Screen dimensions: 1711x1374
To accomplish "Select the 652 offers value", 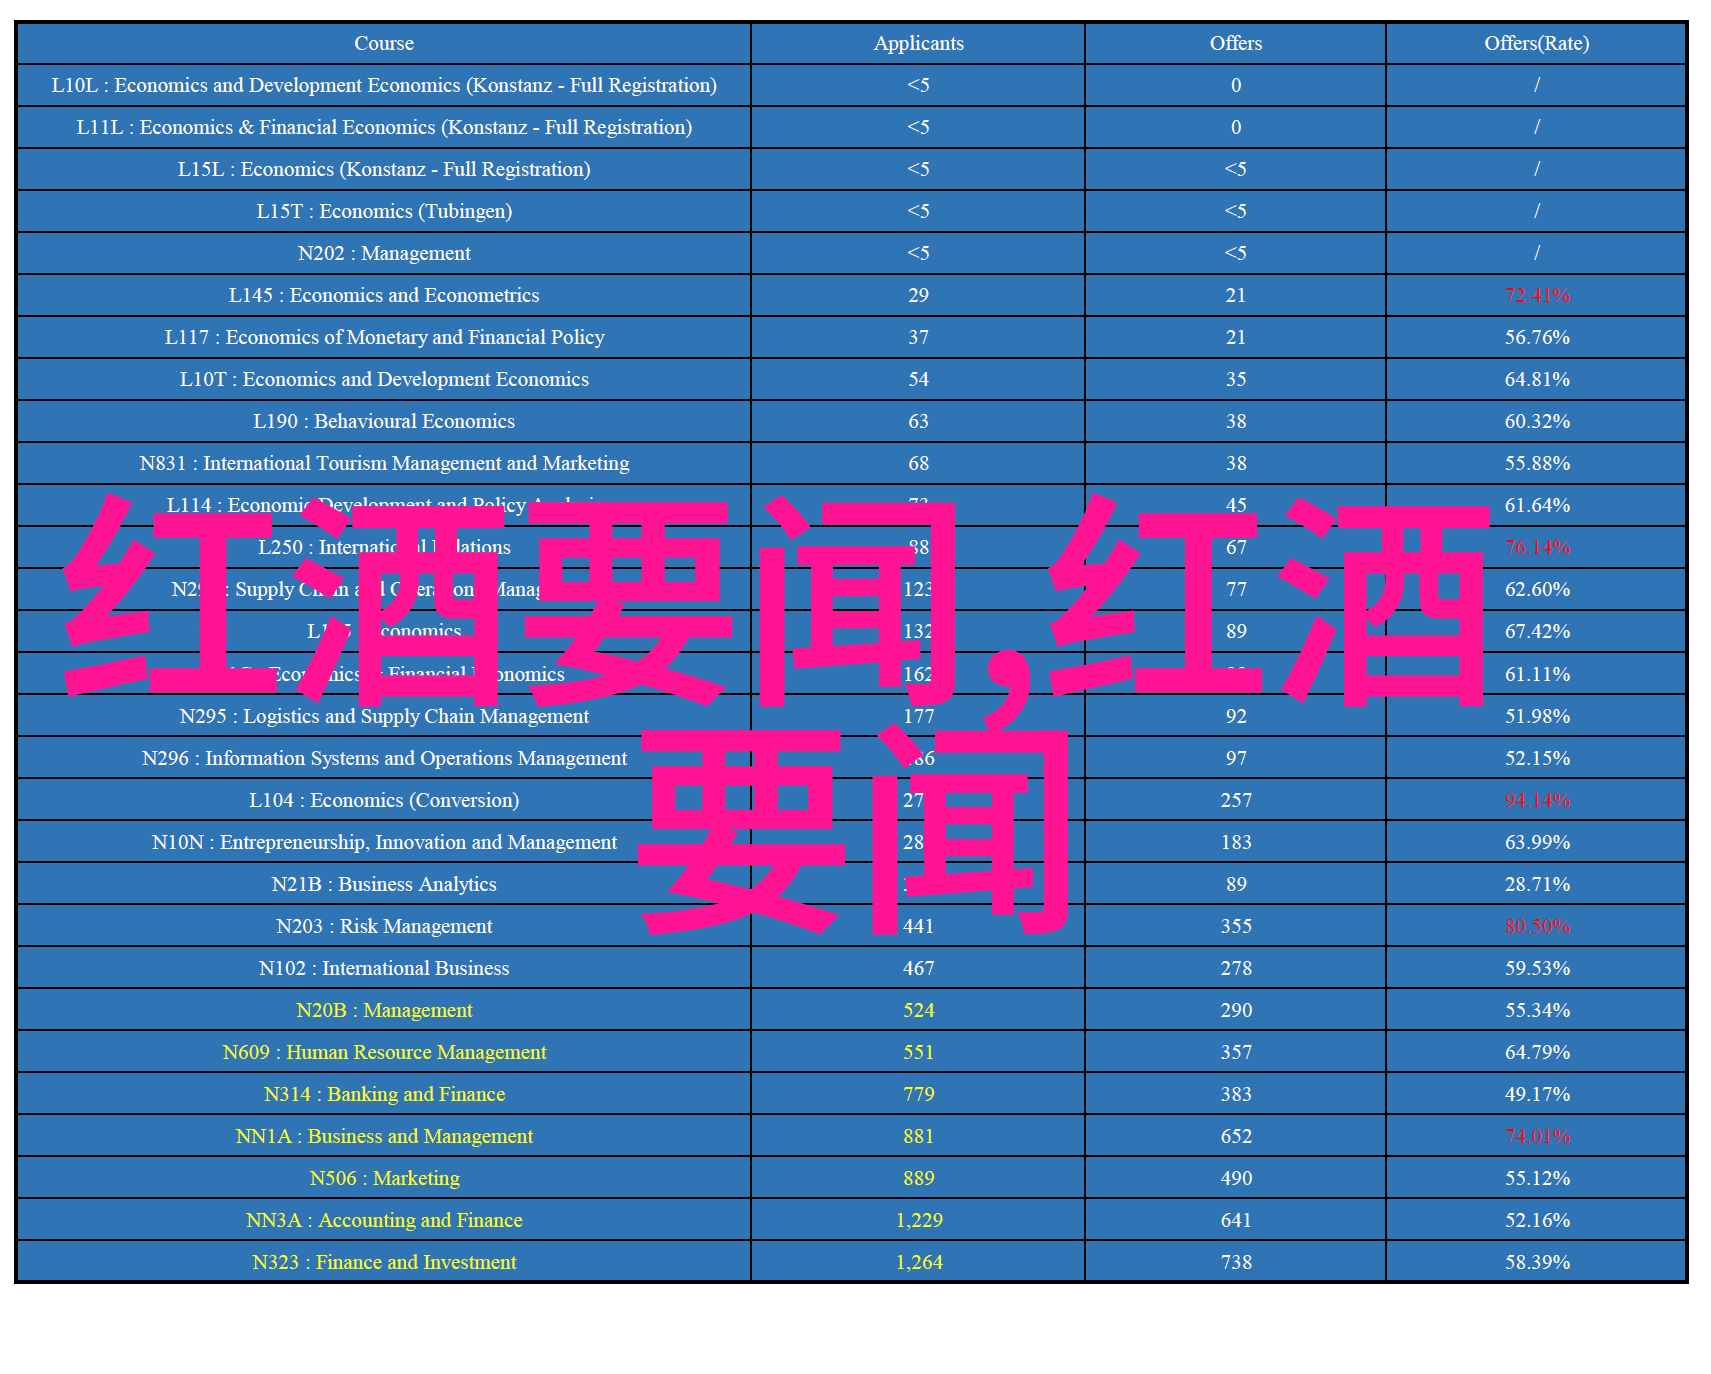I will click(x=1236, y=1136).
